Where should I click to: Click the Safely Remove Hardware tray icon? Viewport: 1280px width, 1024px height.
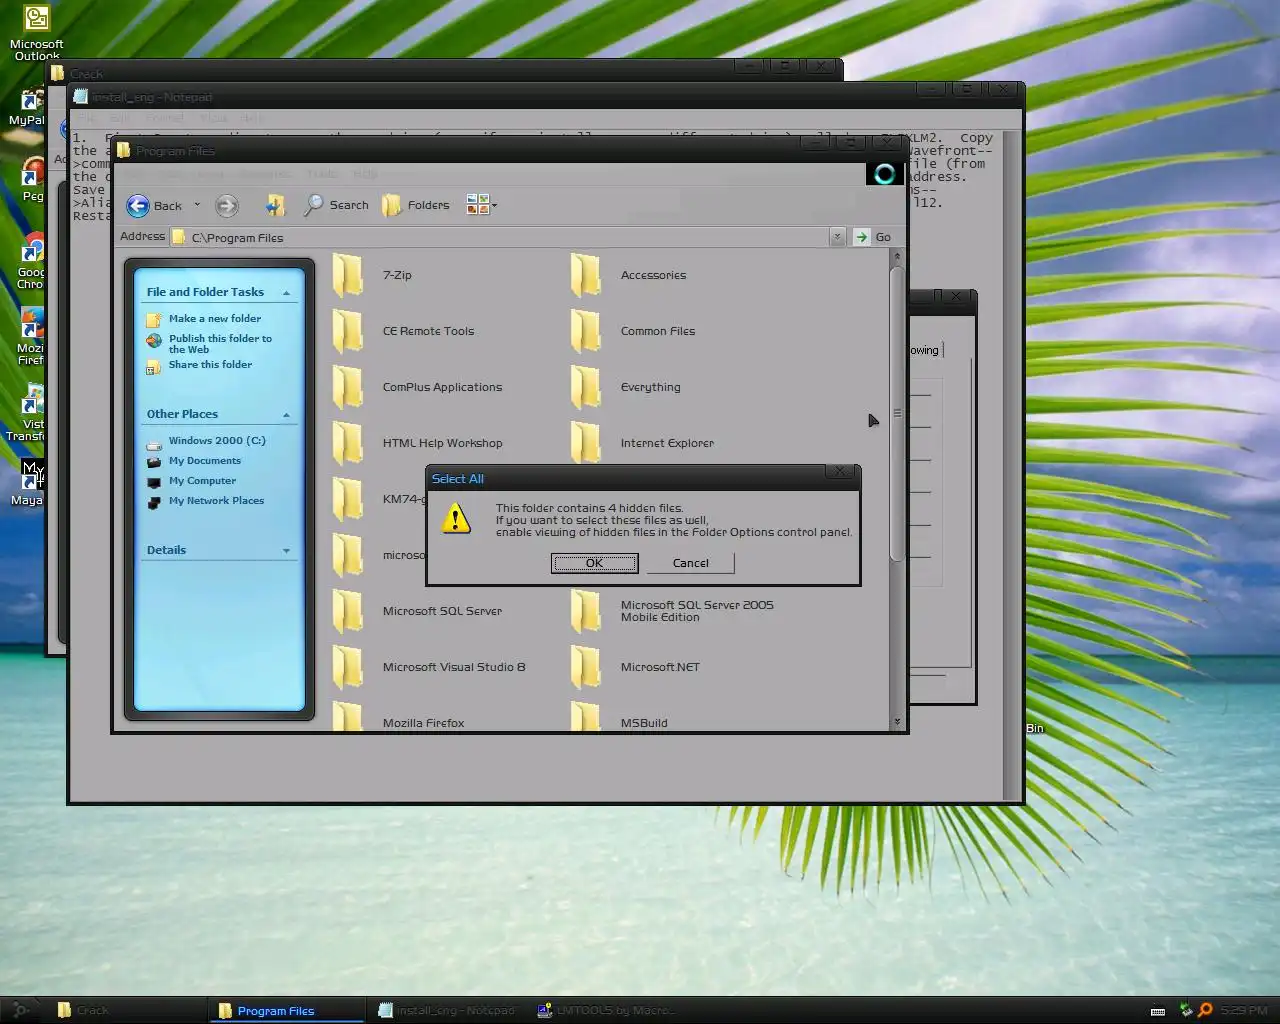coord(1185,1010)
